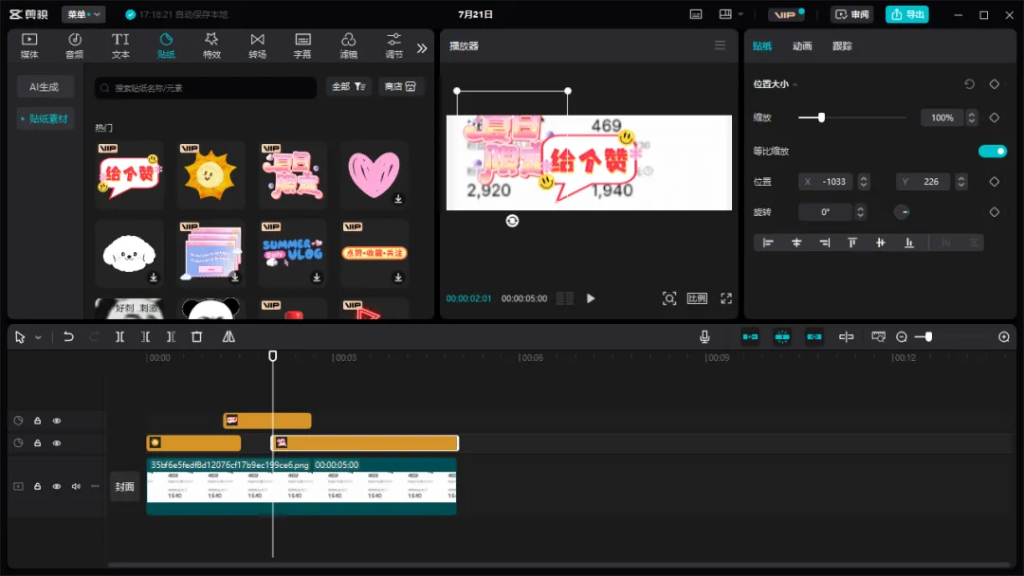Switch to the 滤镜 filters tab
The image size is (1024, 576).
pyautogui.click(x=348, y=46)
